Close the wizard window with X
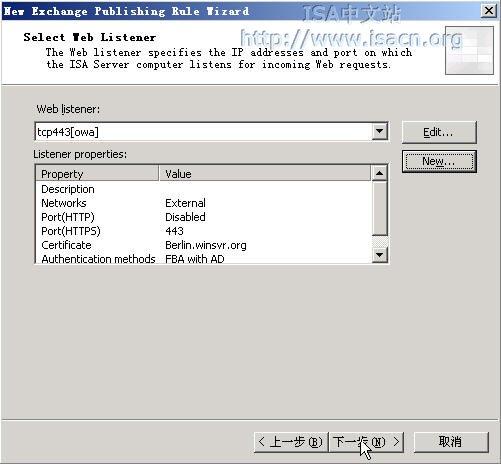The image size is (501, 464). coord(489,11)
